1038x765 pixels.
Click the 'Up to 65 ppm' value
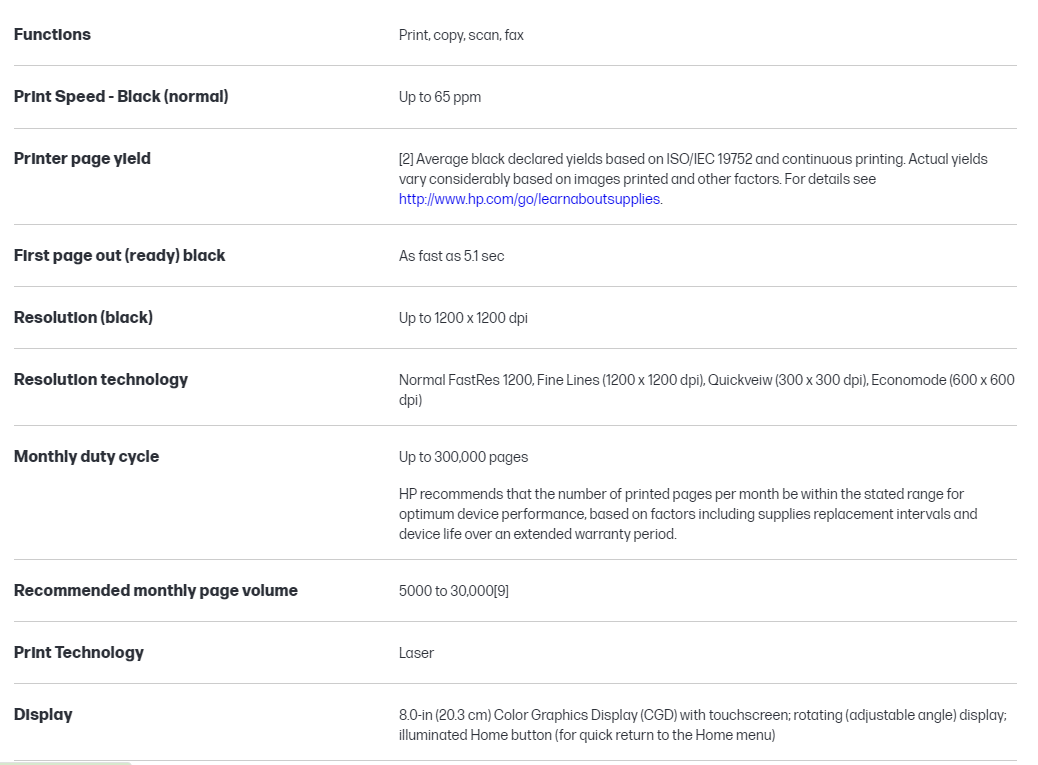coord(440,98)
